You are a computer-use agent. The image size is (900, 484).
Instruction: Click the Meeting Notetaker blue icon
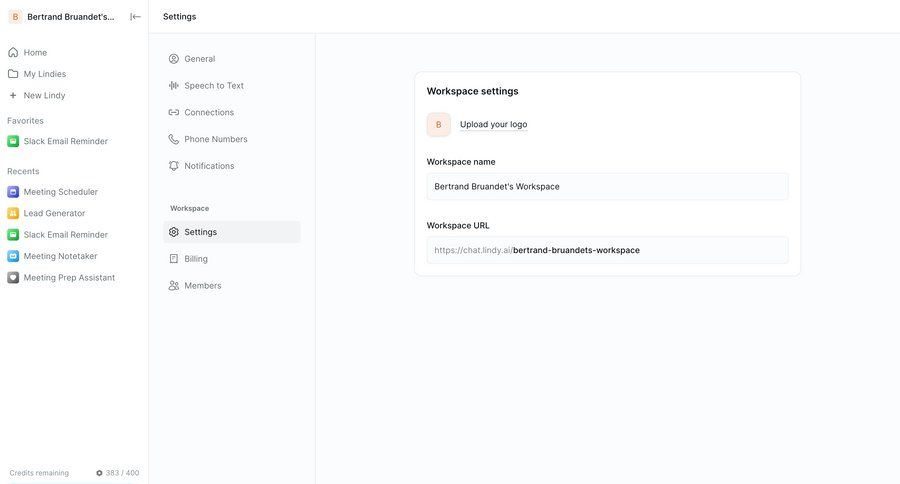pyautogui.click(x=13, y=256)
